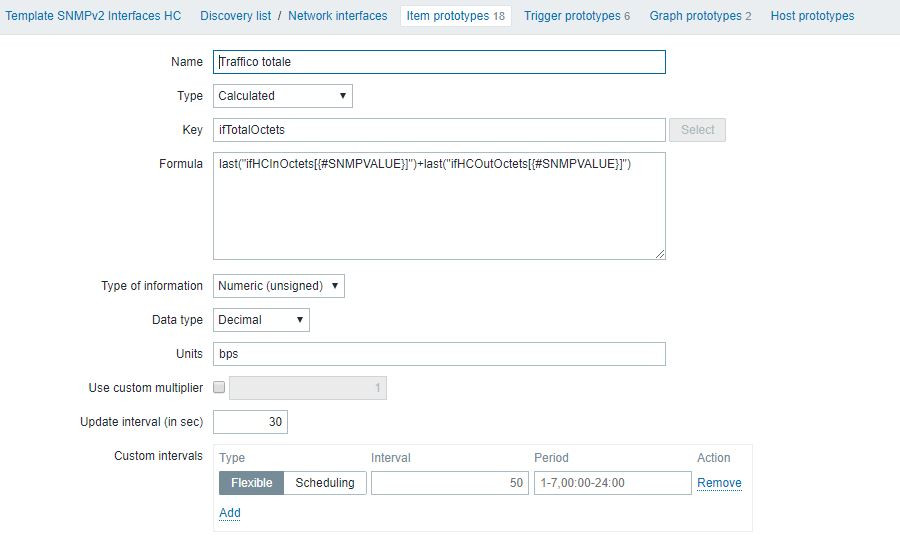Open Graph prototypes tab
The width and height of the screenshot is (900, 540).
coord(700,16)
